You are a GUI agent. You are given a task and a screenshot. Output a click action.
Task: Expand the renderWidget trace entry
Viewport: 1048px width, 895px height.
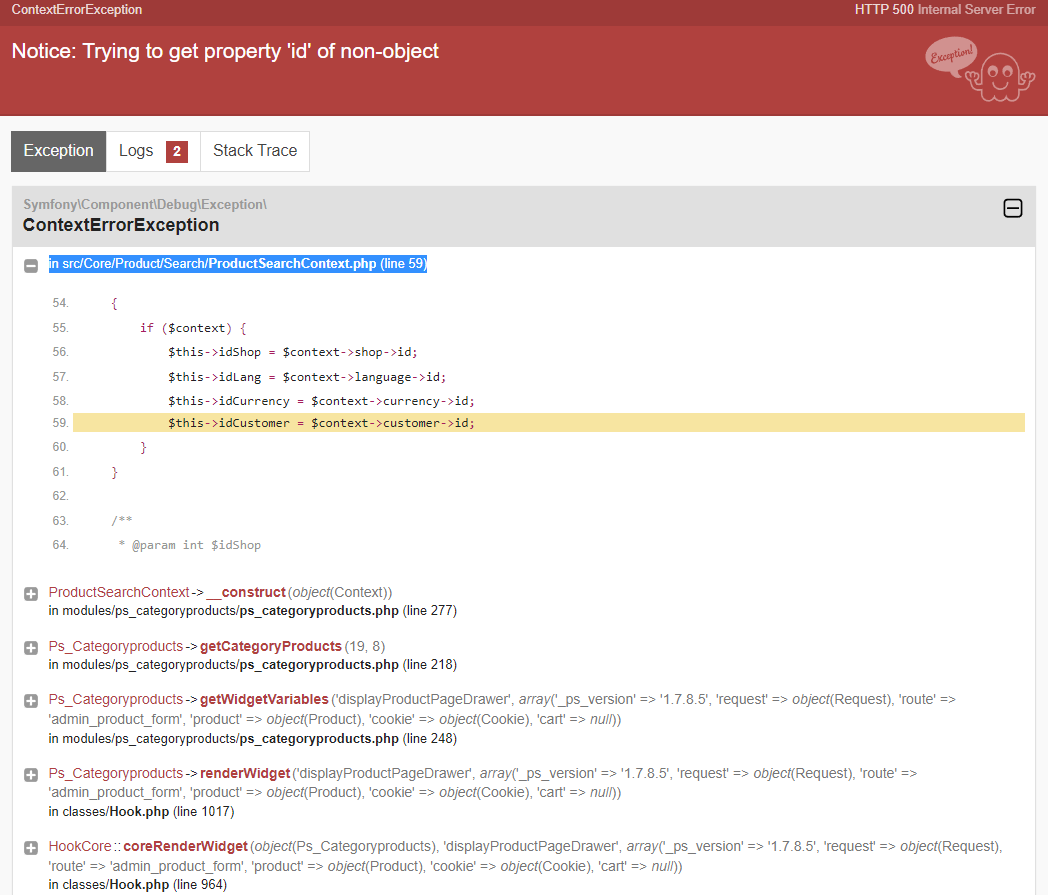click(x=31, y=775)
